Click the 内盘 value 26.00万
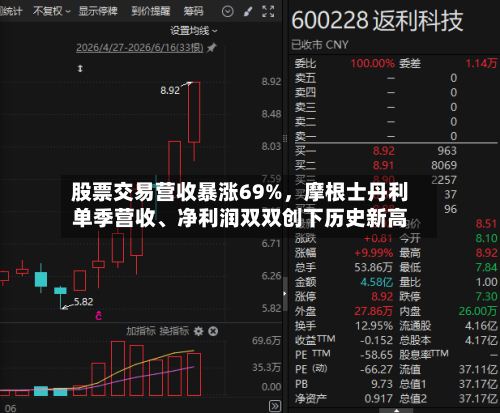The height and width of the screenshot is (413, 500). pyautogui.click(x=478, y=311)
